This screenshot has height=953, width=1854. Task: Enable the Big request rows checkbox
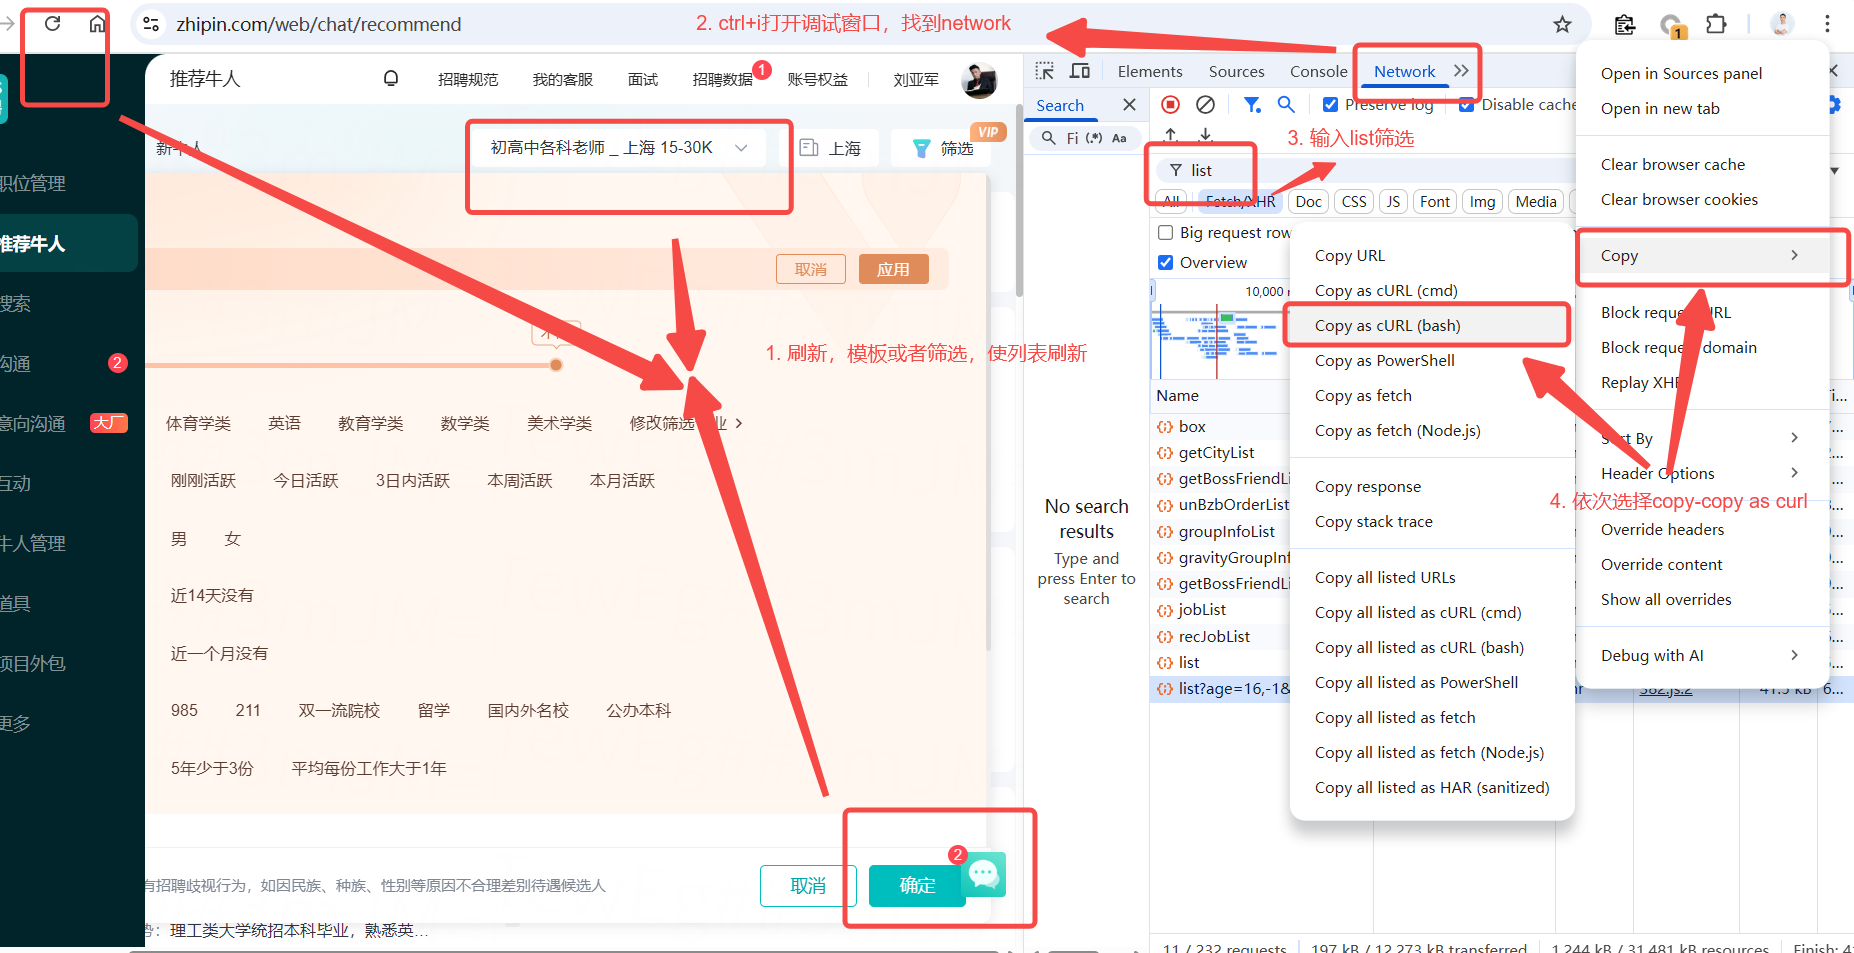point(1165,232)
